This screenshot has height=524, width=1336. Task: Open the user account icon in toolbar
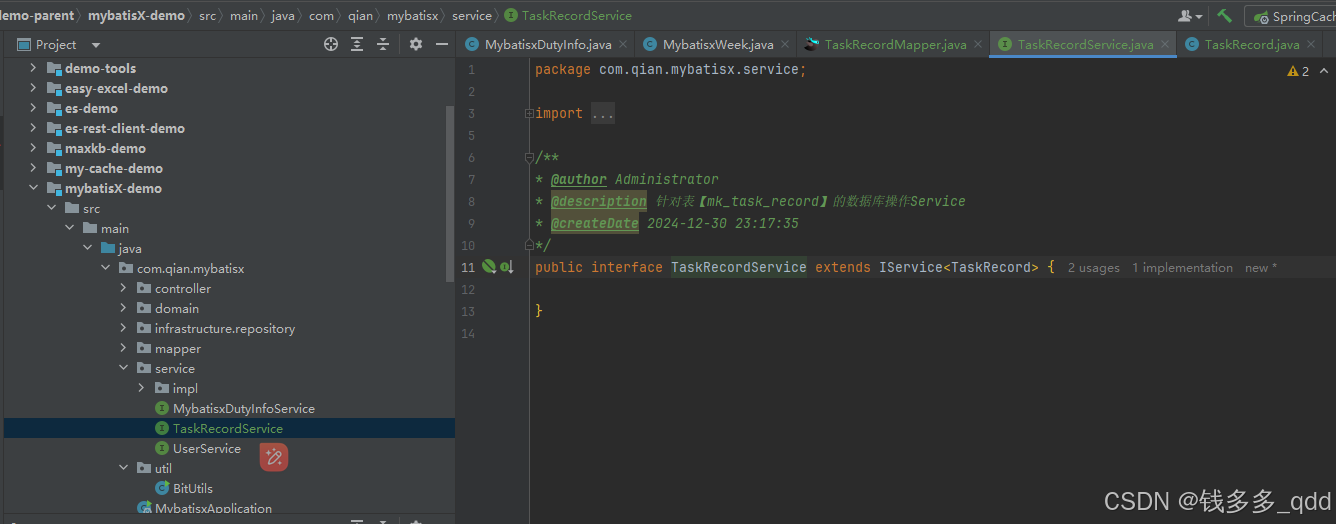point(1188,16)
